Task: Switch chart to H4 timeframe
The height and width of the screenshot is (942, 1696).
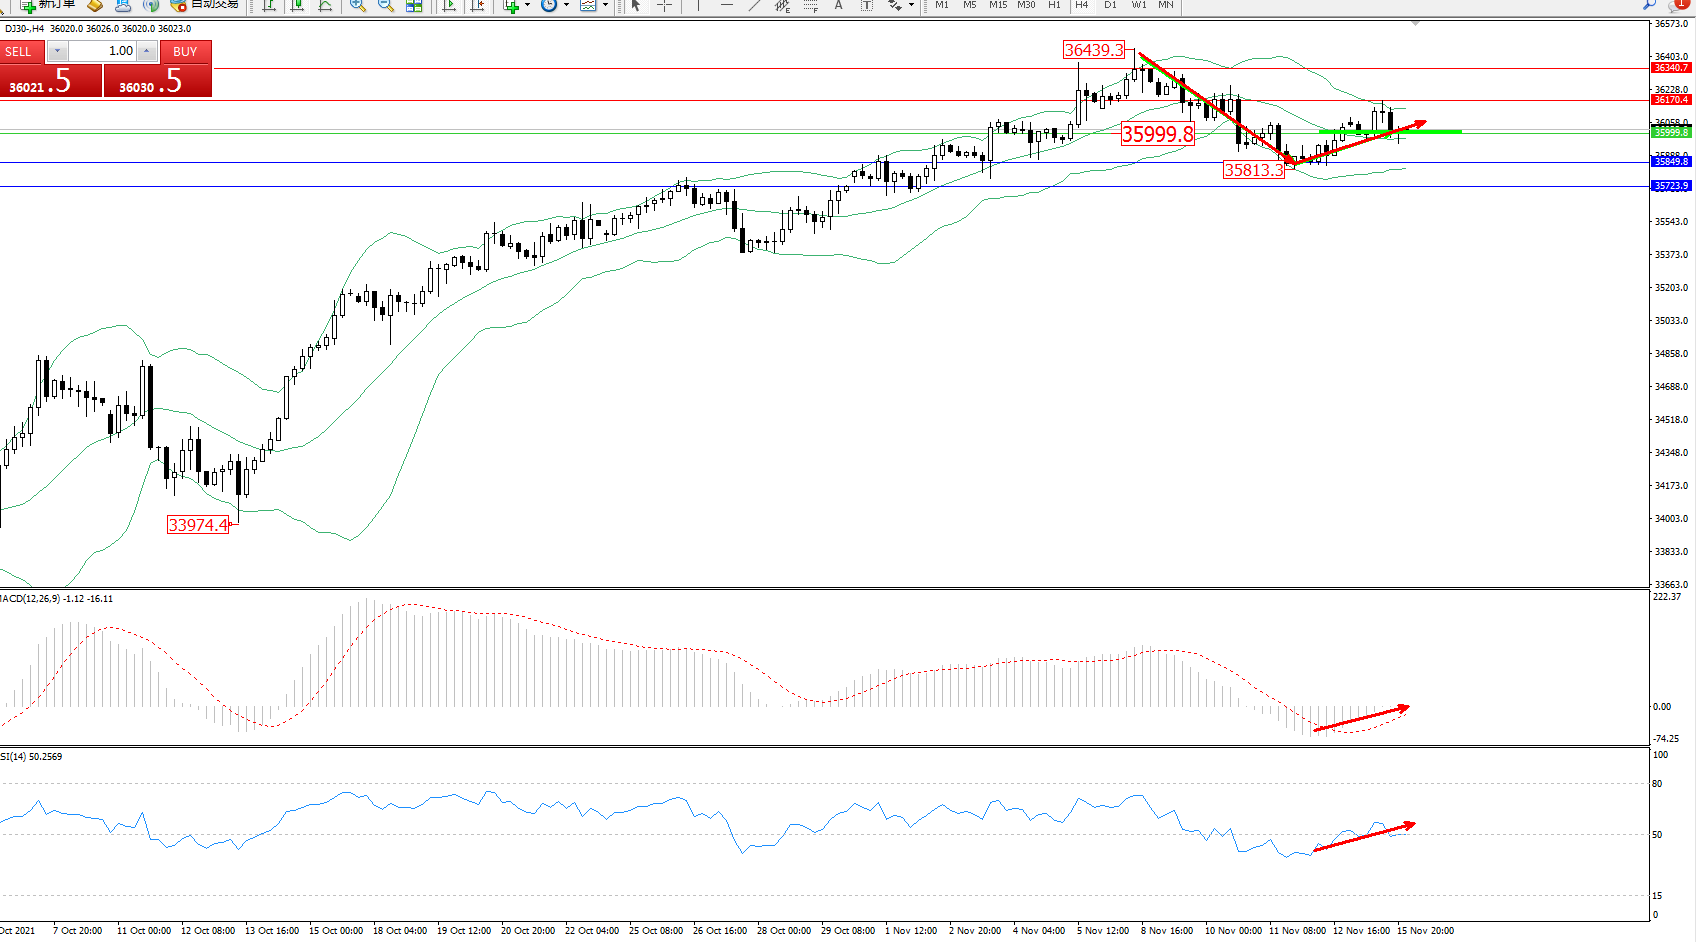Action: 1081,5
